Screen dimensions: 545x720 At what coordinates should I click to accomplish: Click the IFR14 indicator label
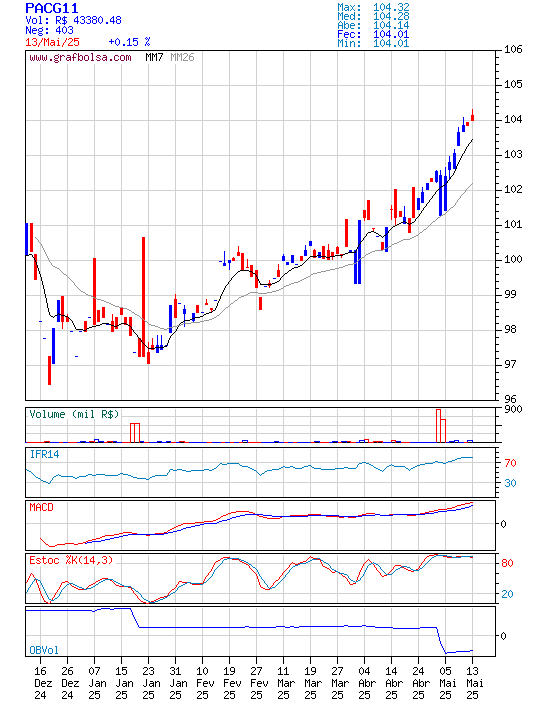pyautogui.click(x=45, y=454)
